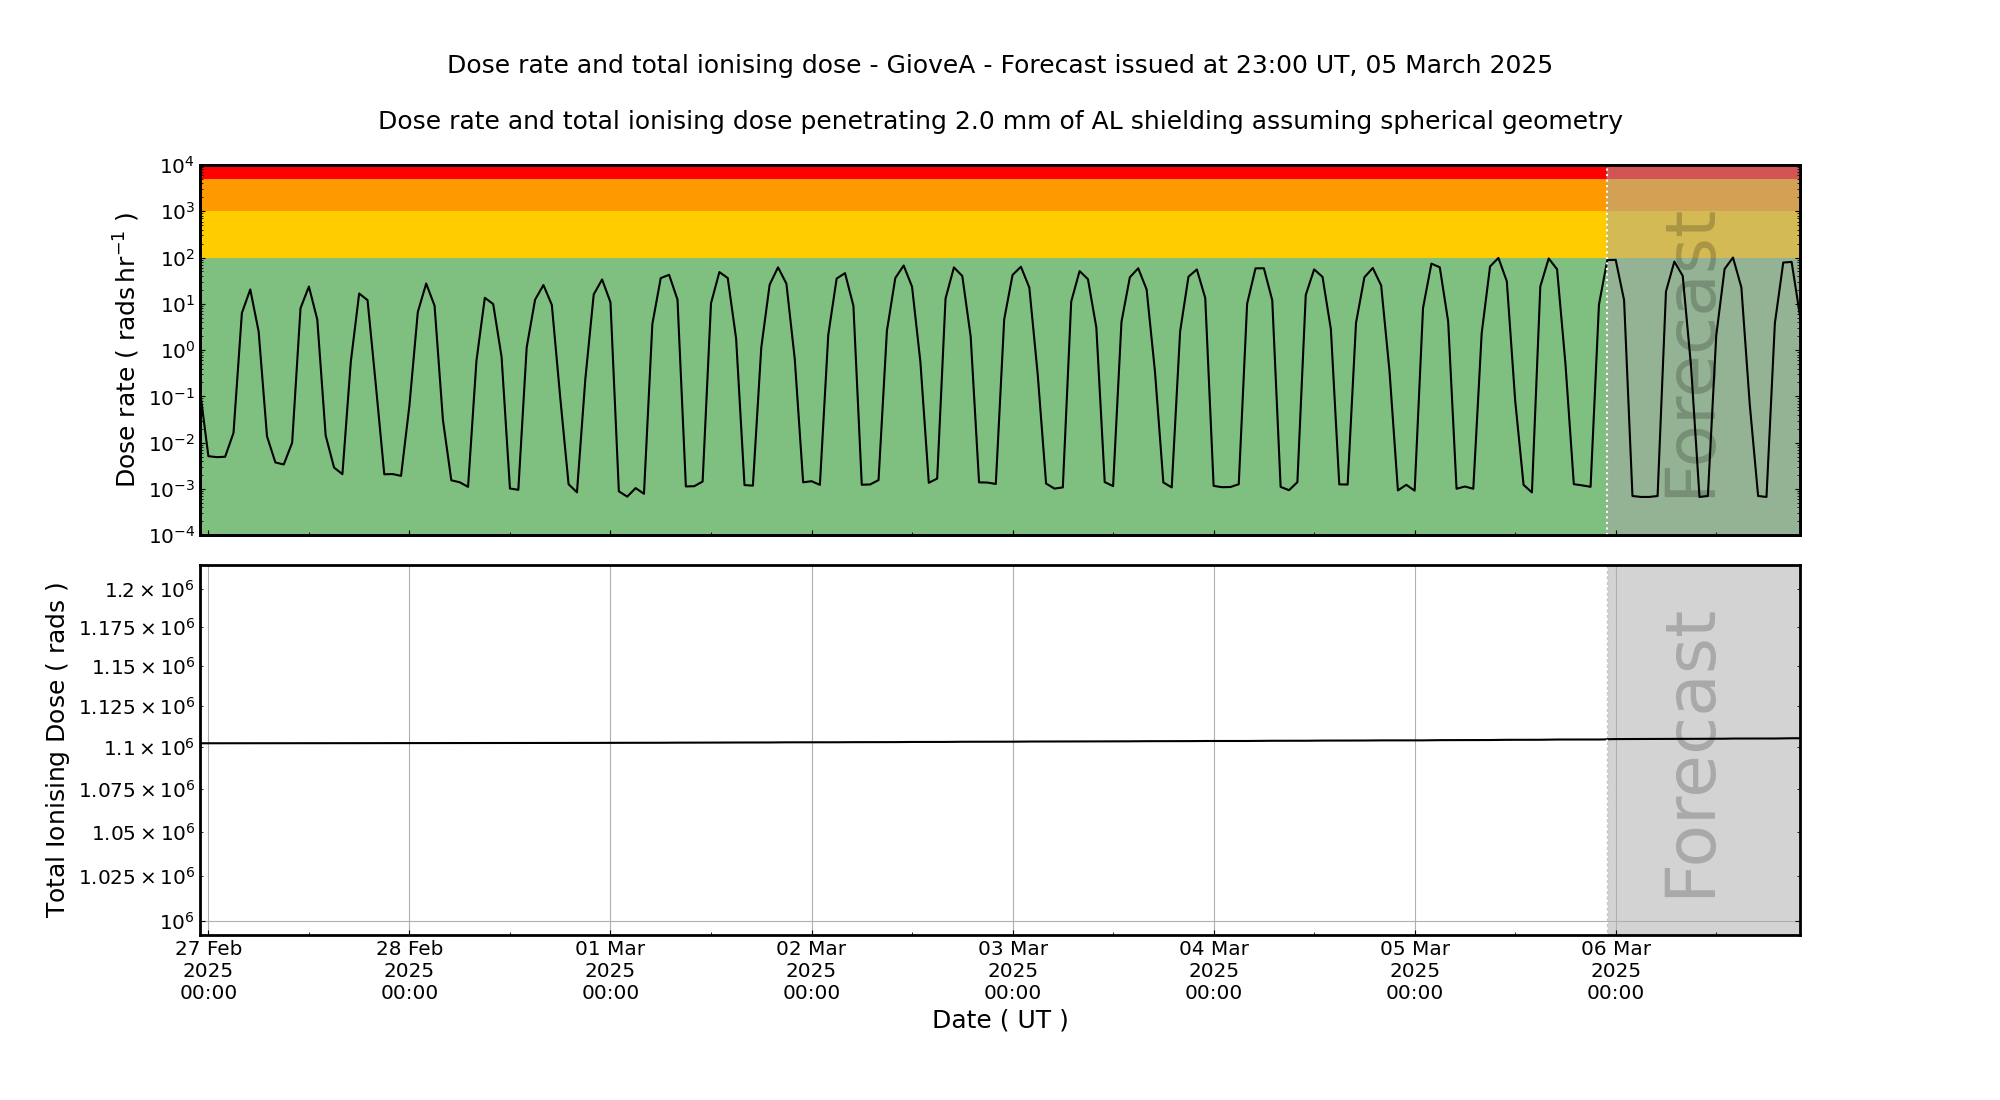Click the '03 Mar 2025 00:00' axis label

click(x=1013, y=970)
